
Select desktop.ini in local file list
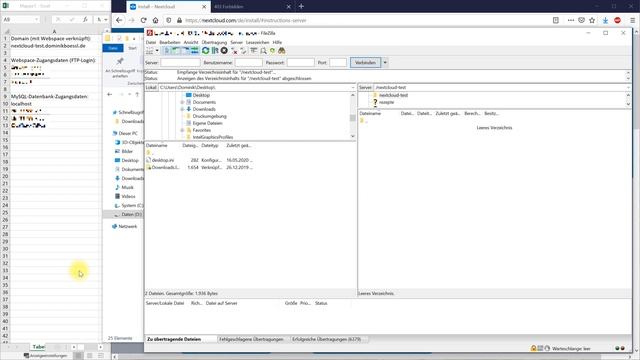163,160
